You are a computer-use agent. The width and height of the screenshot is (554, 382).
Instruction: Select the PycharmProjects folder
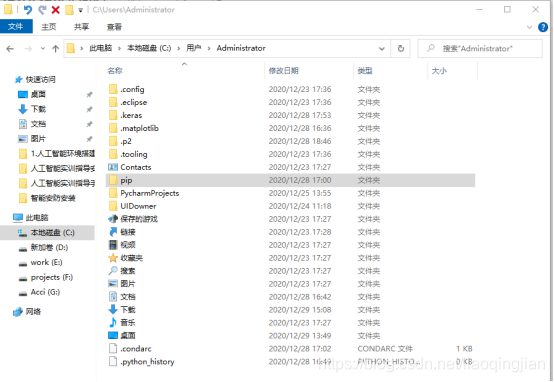pyautogui.click(x=149, y=193)
